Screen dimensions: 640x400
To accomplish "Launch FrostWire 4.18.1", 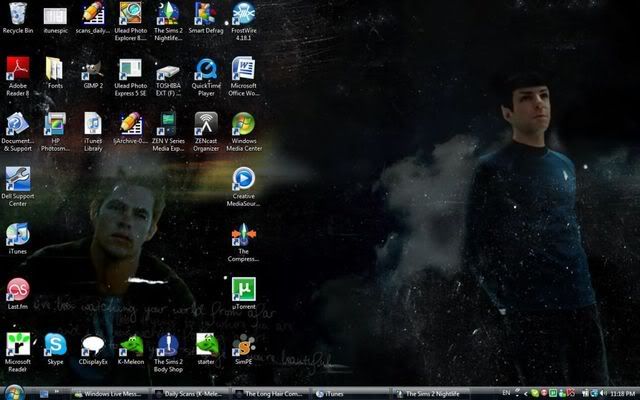I will pos(244,21).
